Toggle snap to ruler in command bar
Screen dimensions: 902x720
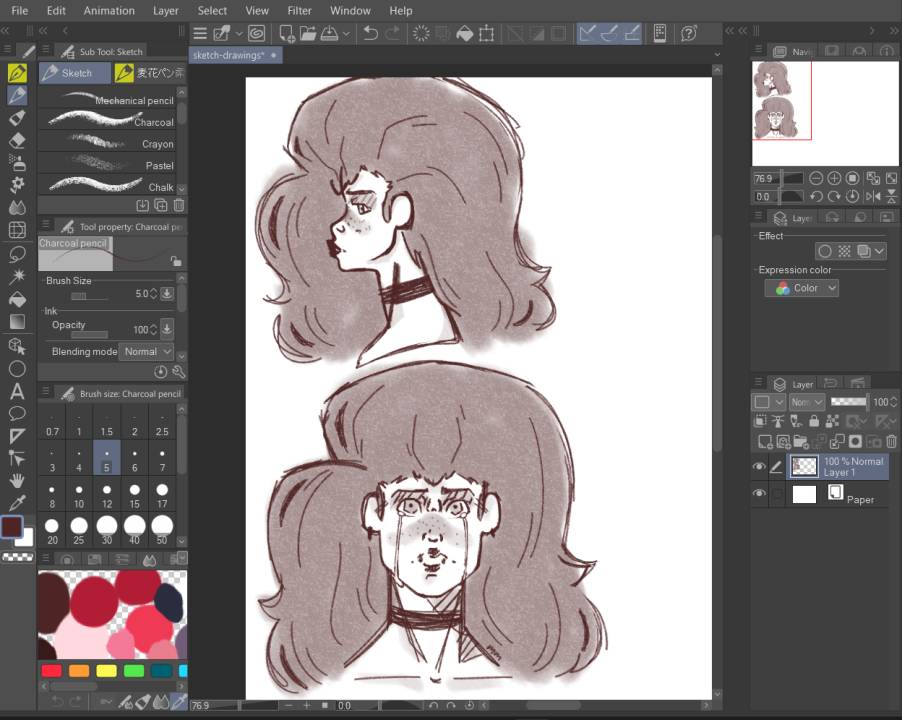tap(587, 33)
